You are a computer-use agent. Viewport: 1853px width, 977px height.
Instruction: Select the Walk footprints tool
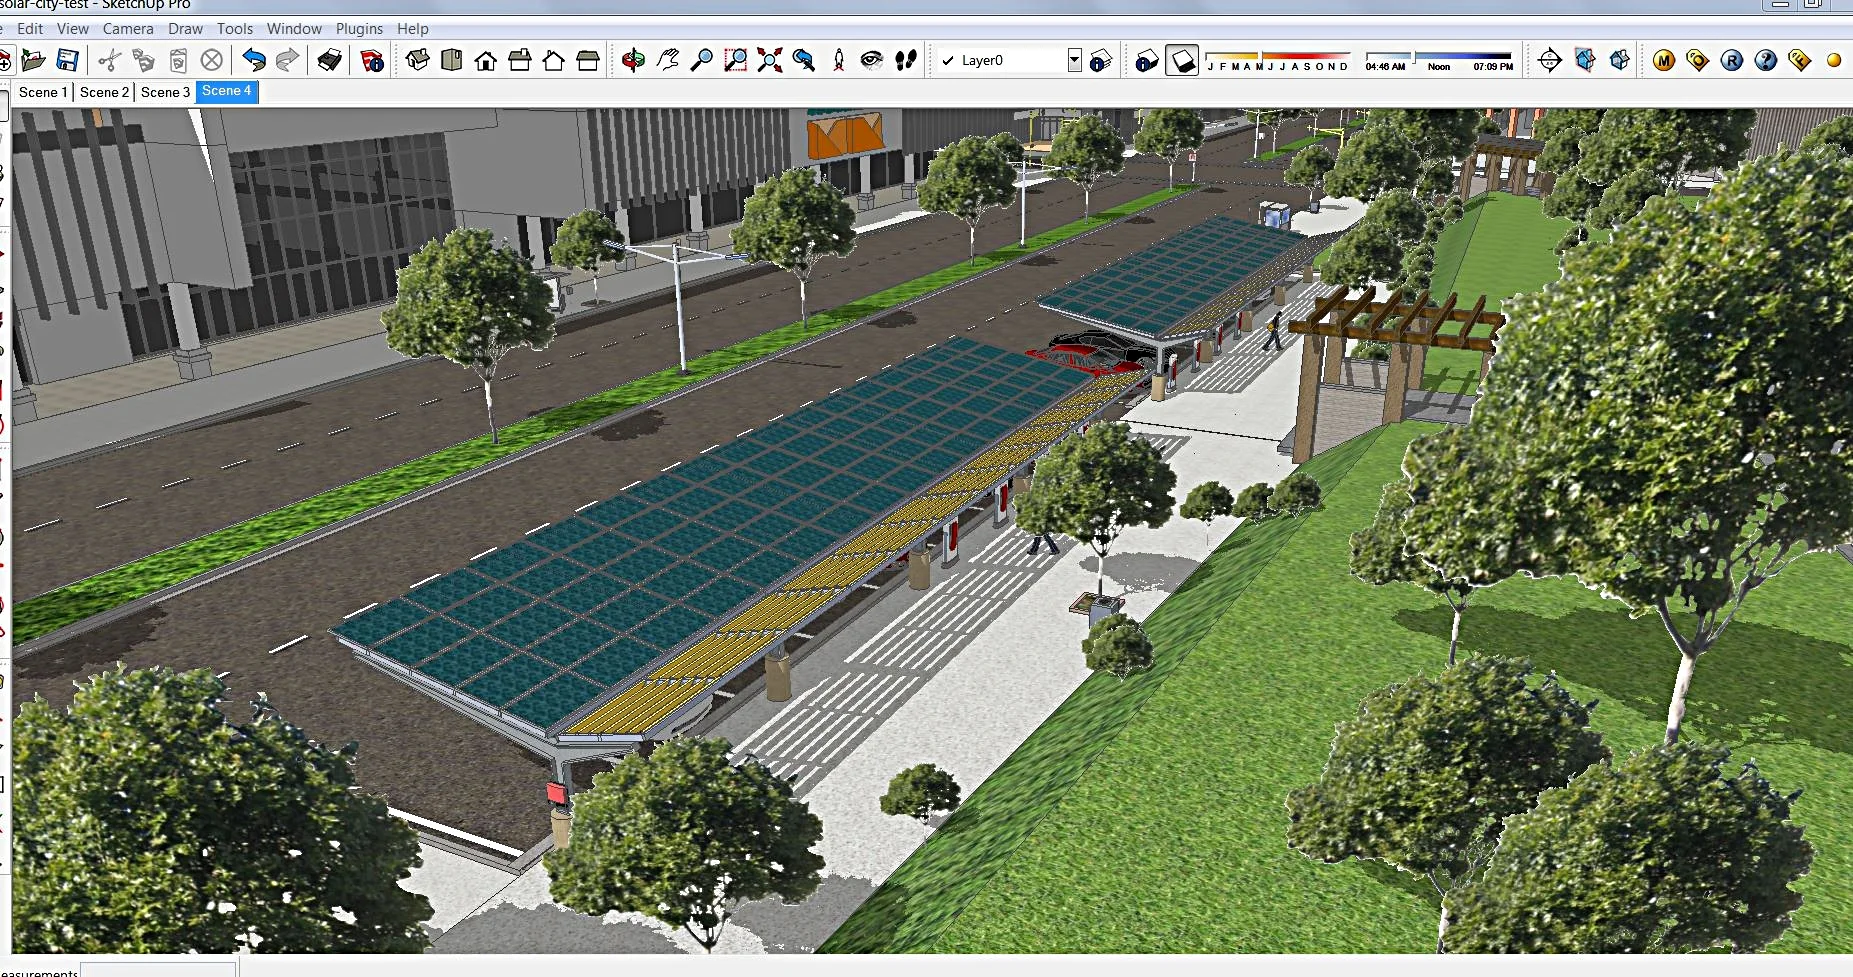(x=906, y=60)
